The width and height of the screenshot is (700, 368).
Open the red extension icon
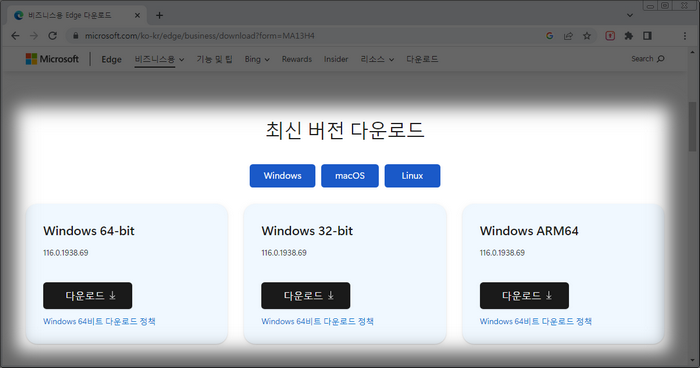pos(610,36)
